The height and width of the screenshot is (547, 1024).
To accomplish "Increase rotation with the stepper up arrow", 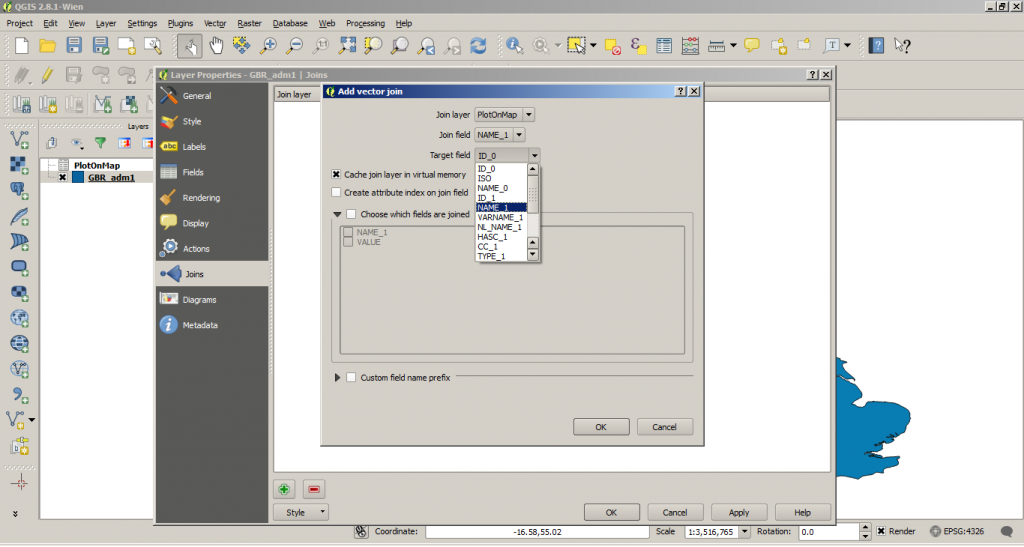I will 865,527.
